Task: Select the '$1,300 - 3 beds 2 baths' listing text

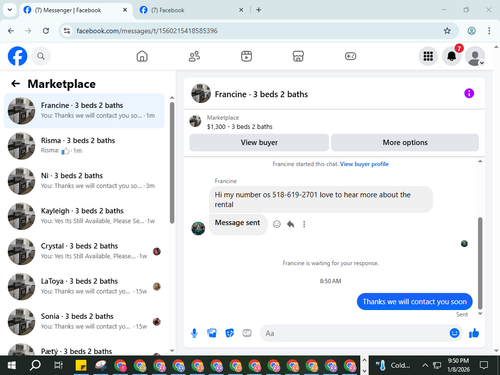Action: point(239,127)
